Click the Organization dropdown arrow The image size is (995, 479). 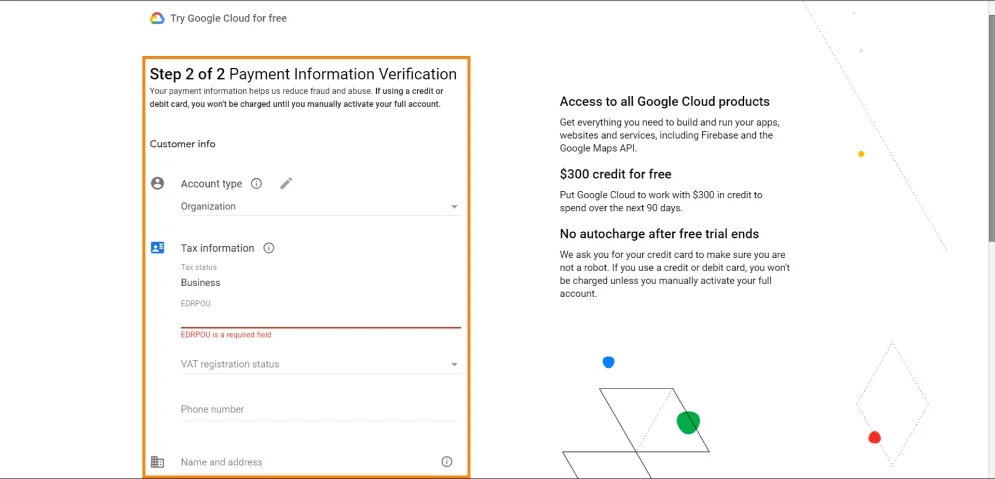454,207
